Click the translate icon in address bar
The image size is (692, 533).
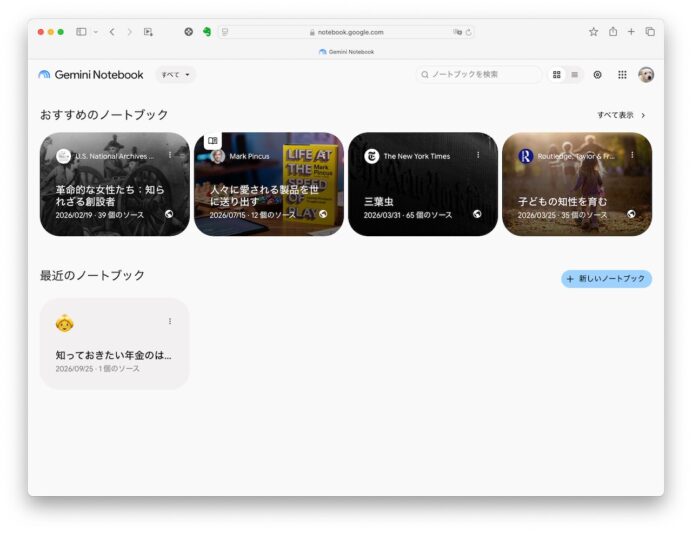(457, 32)
